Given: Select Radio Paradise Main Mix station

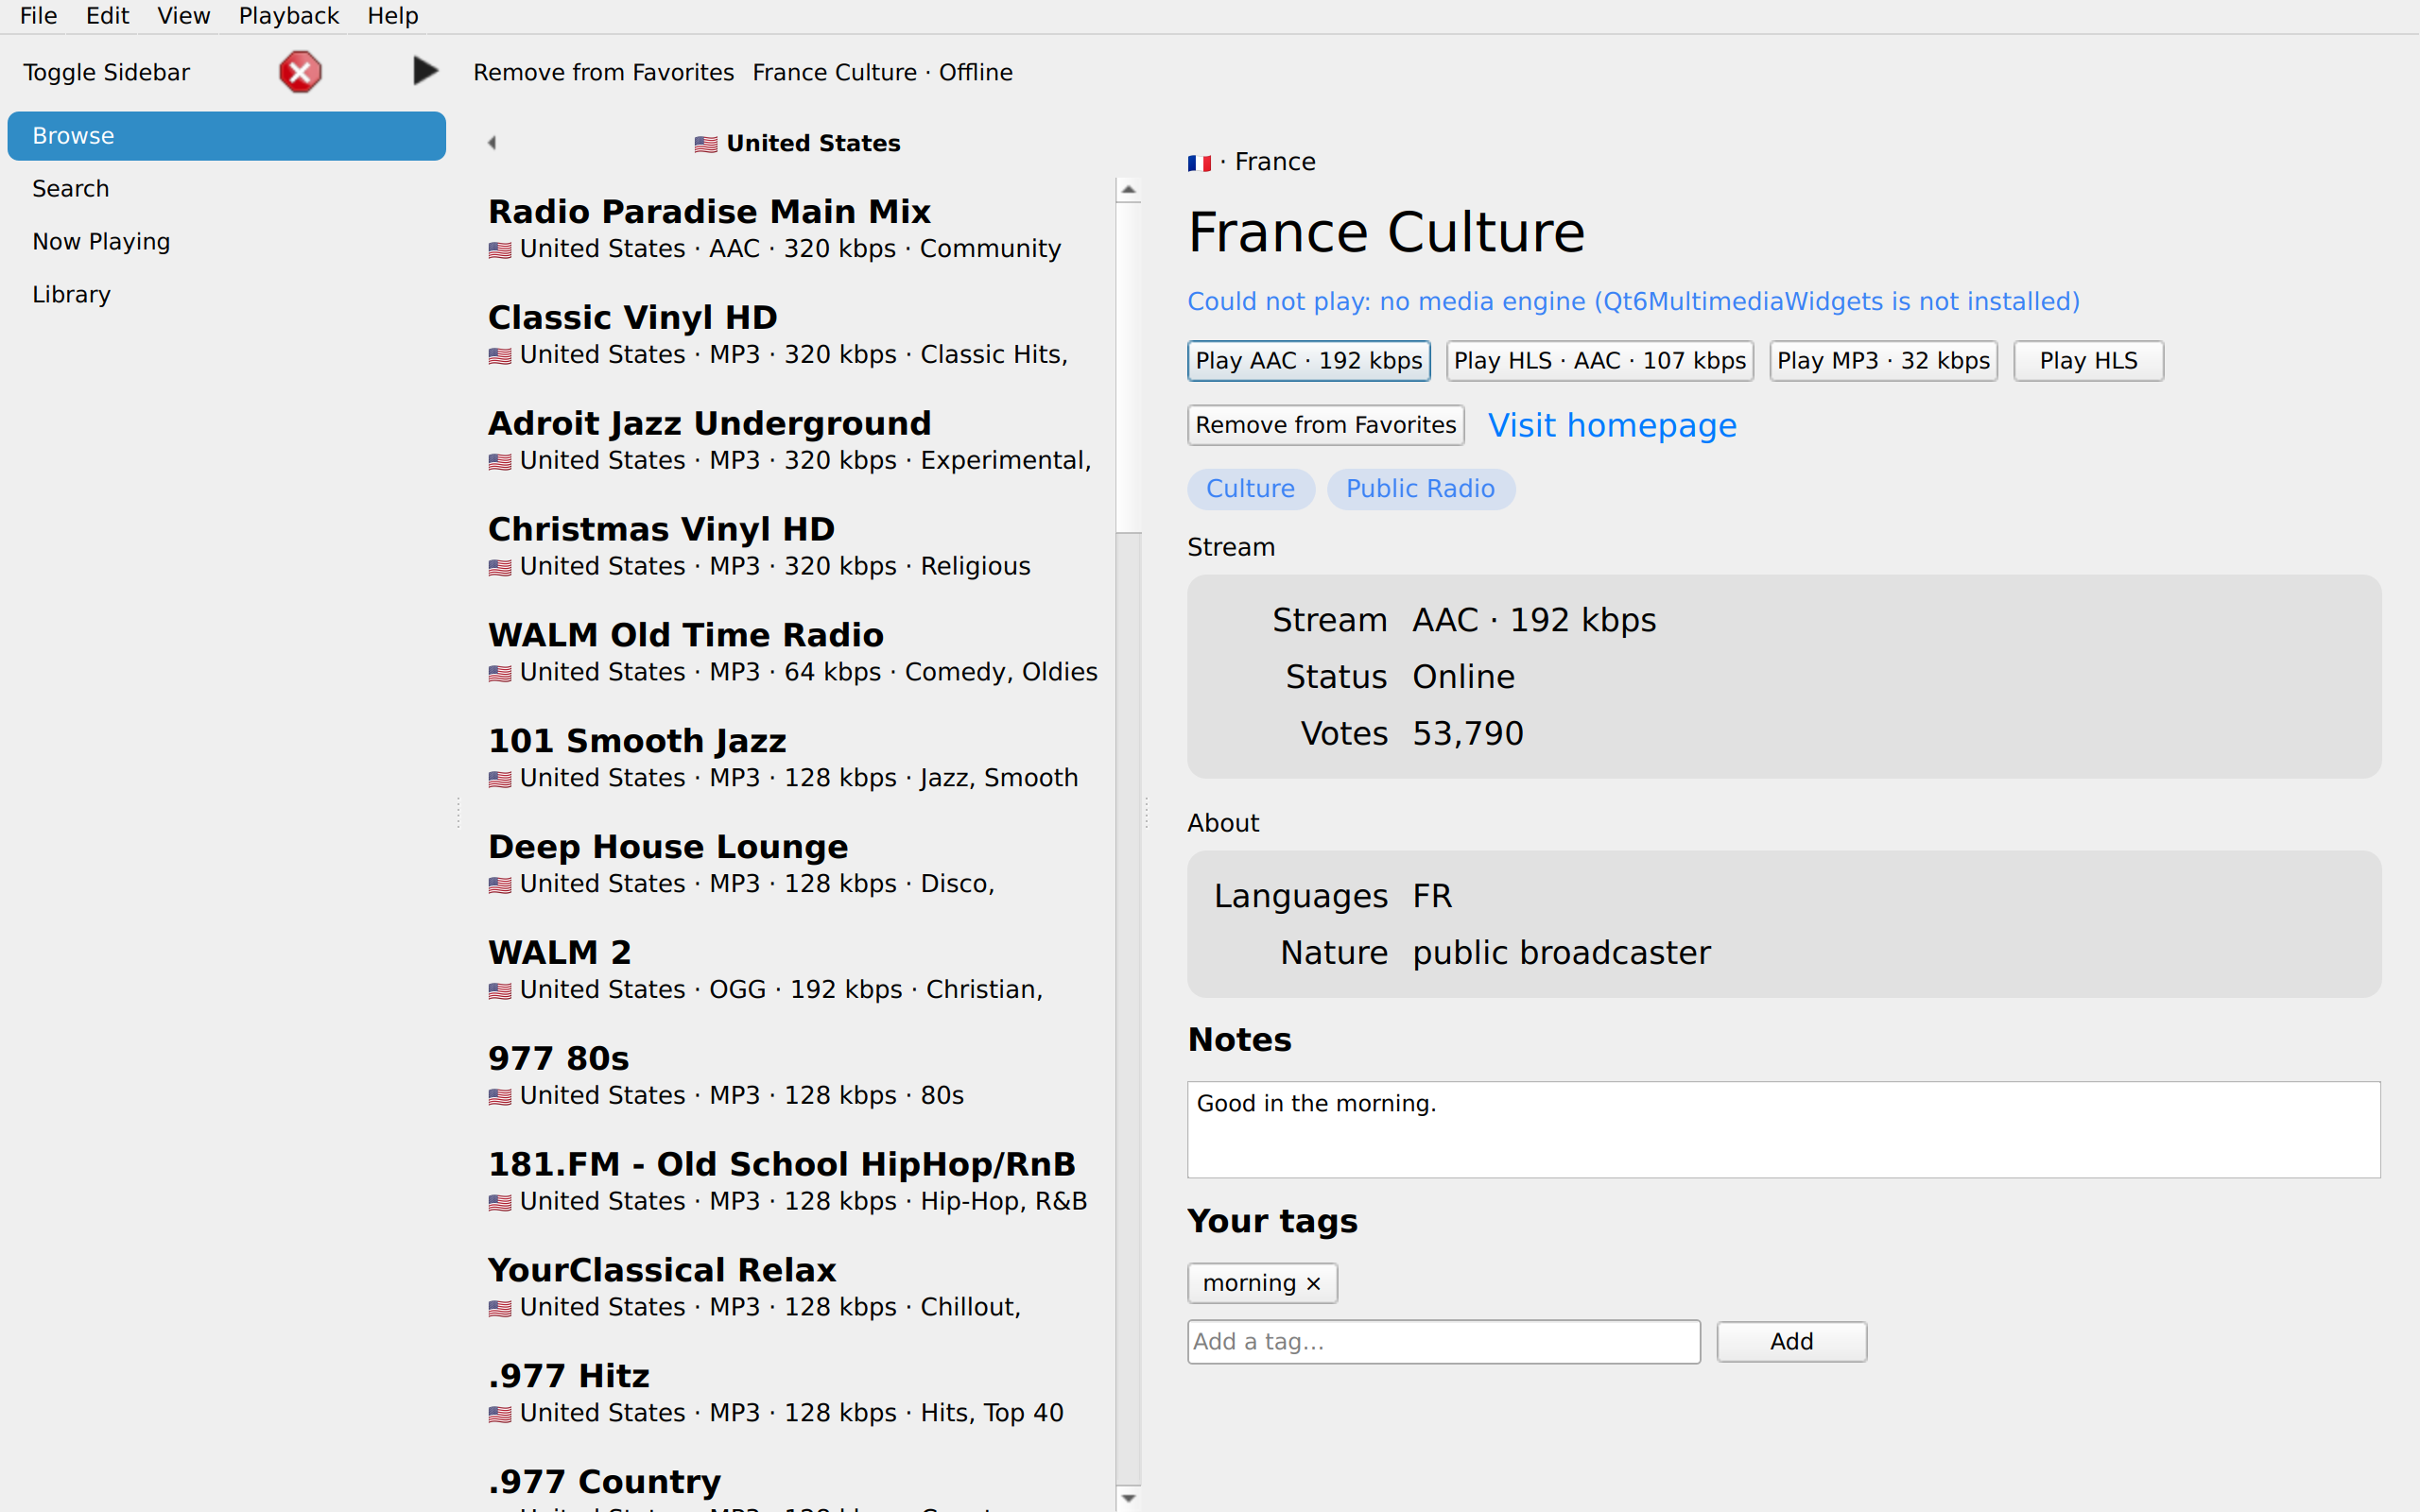Looking at the screenshot, I should (795, 229).
